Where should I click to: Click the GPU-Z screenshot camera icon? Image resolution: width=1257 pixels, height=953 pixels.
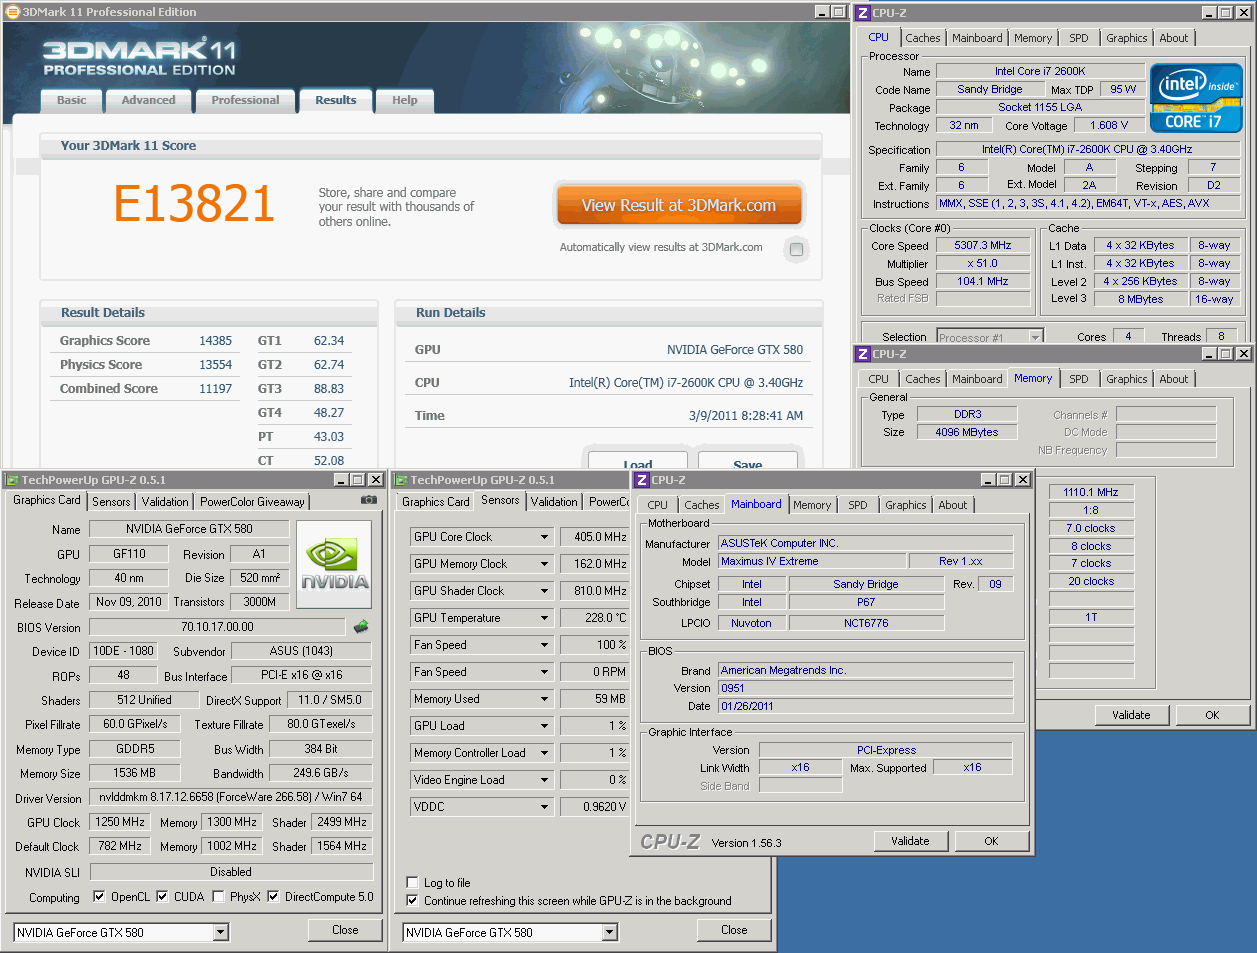coord(369,500)
